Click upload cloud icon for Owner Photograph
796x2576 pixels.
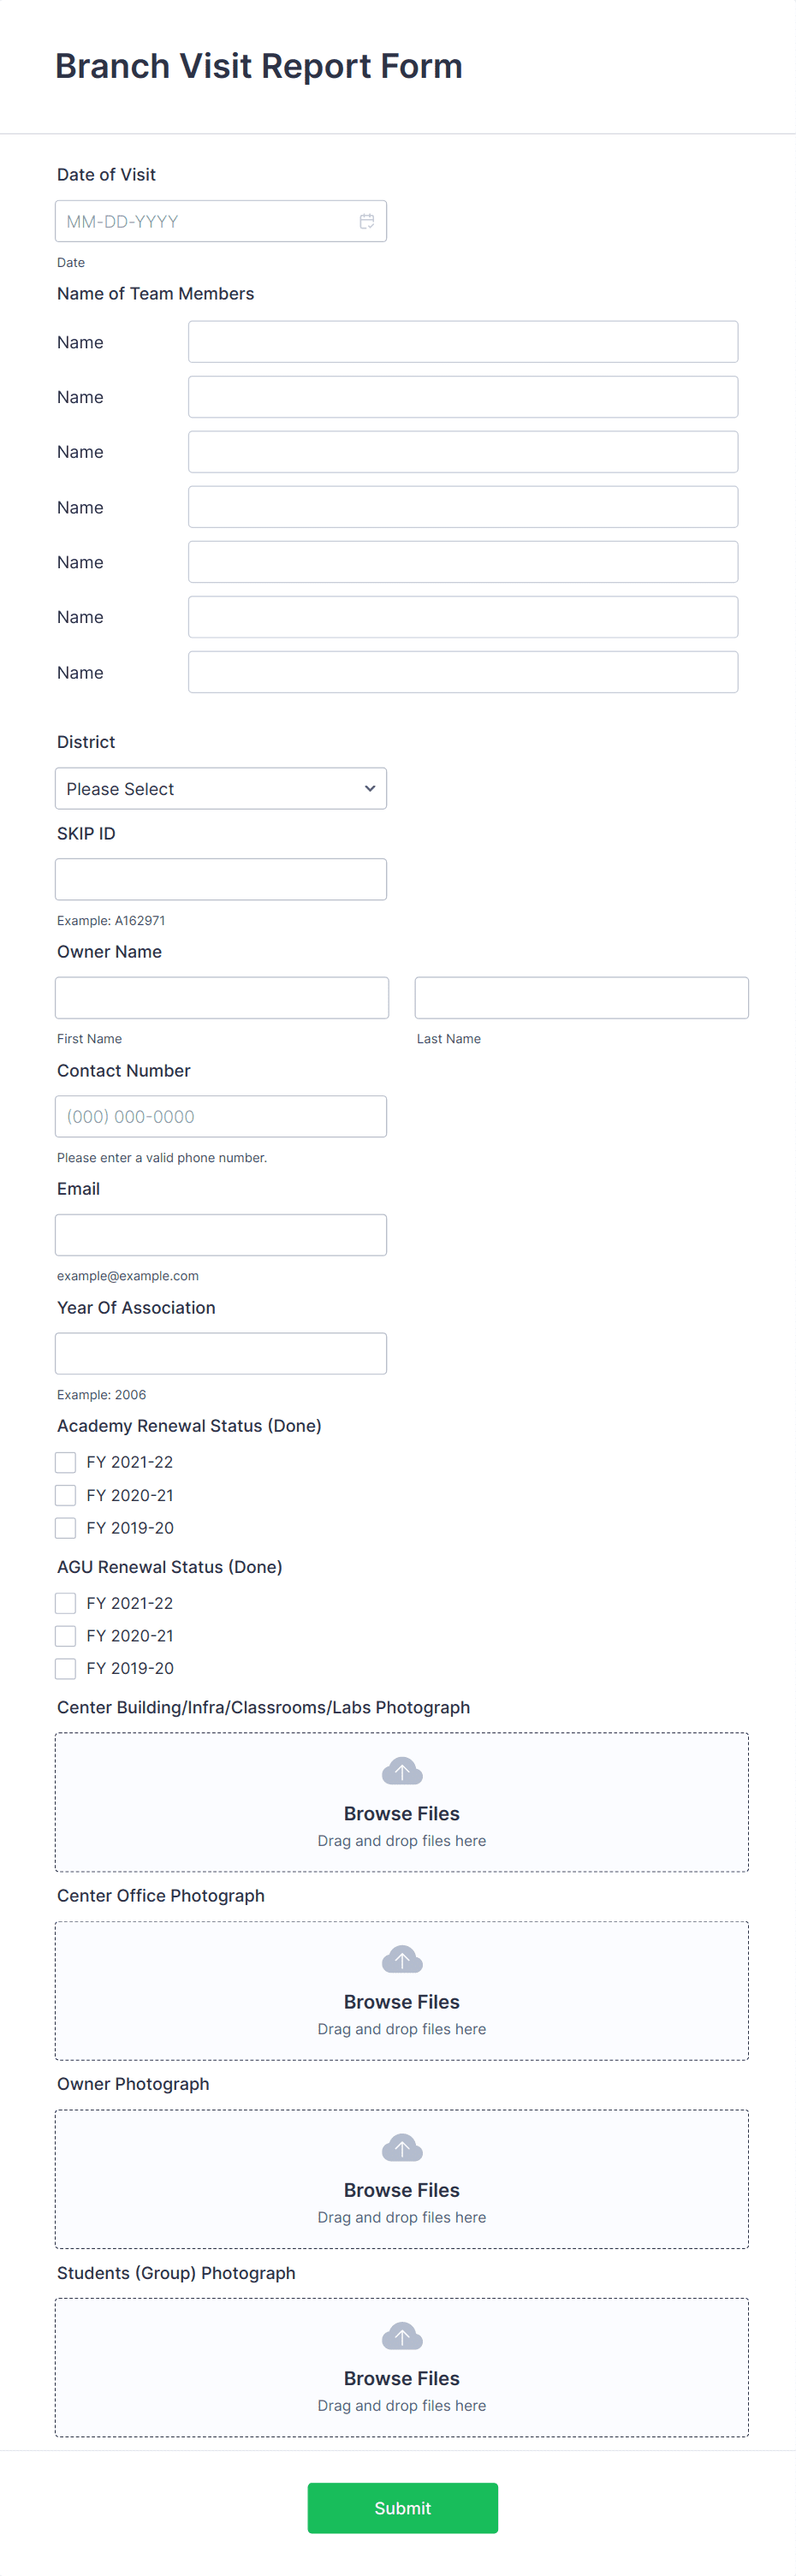tap(402, 2147)
